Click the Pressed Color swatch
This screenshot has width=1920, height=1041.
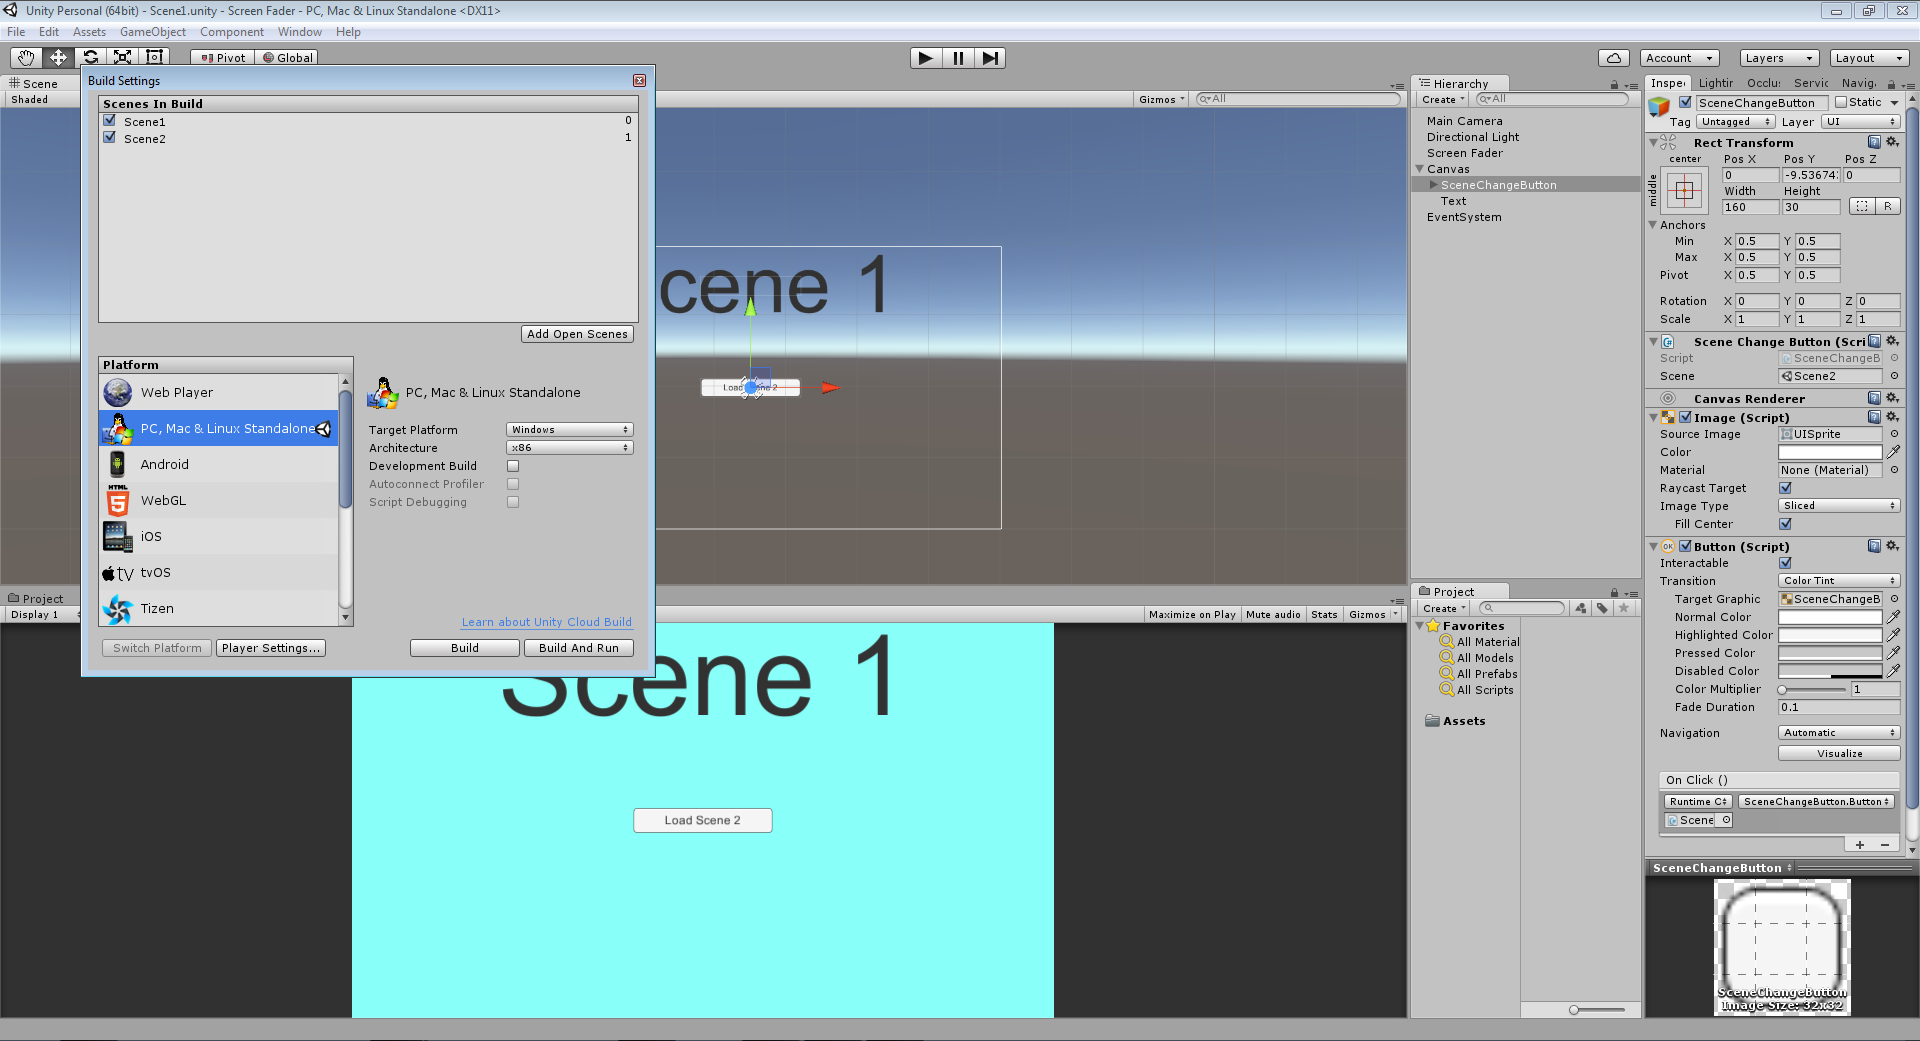[x=1830, y=653]
